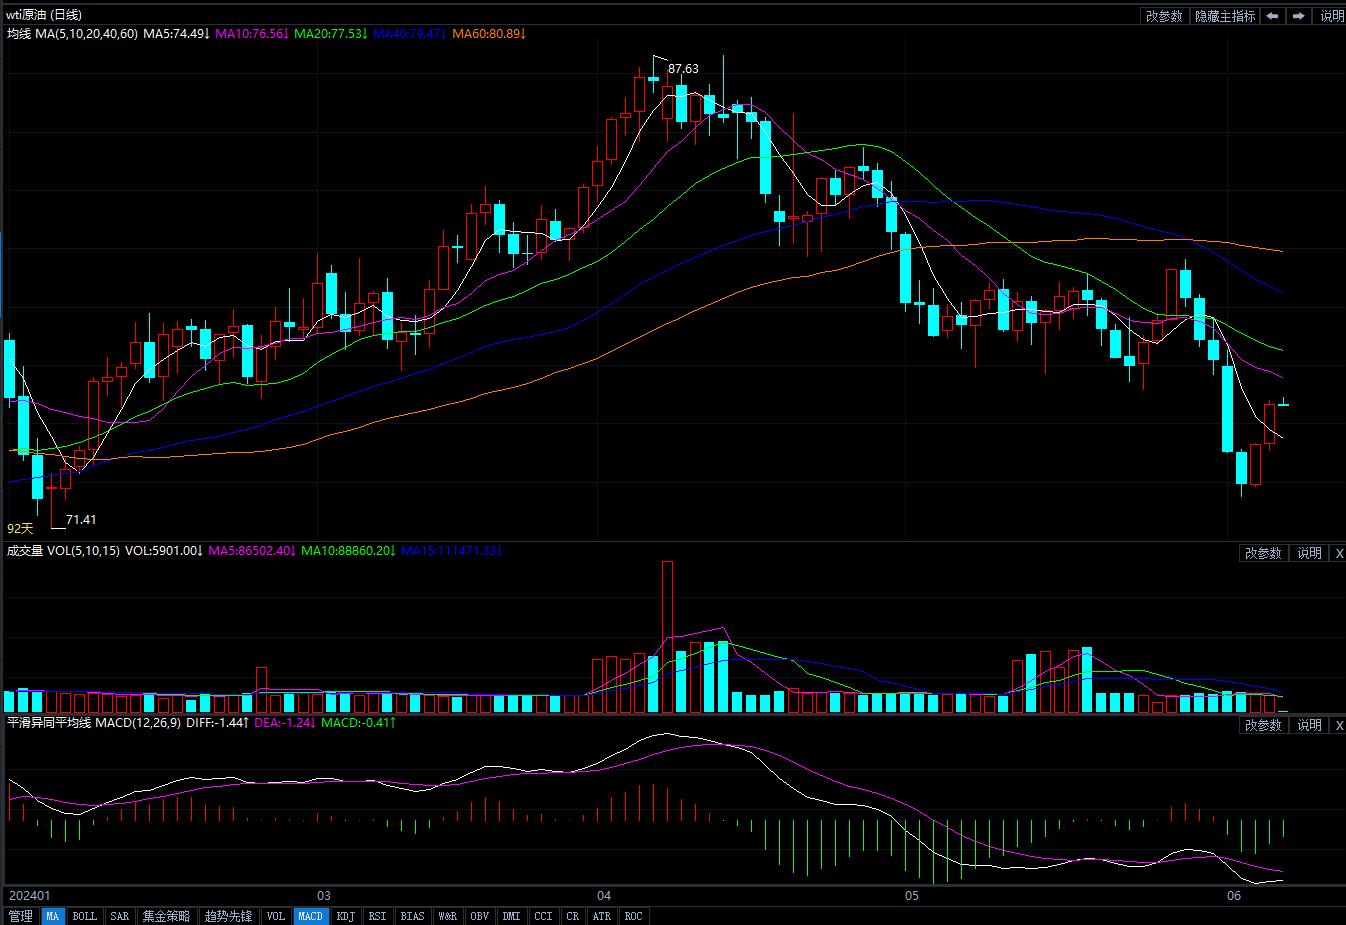Select the 趋势先锋 indicator tab
Image resolution: width=1346 pixels, height=925 pixels.
pos(228,916)
